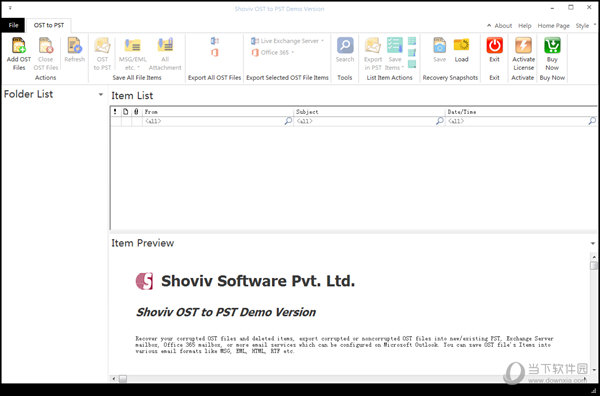600x396 pixels.
Task: Go to Home Page link
Action: (x=553, y=26)
